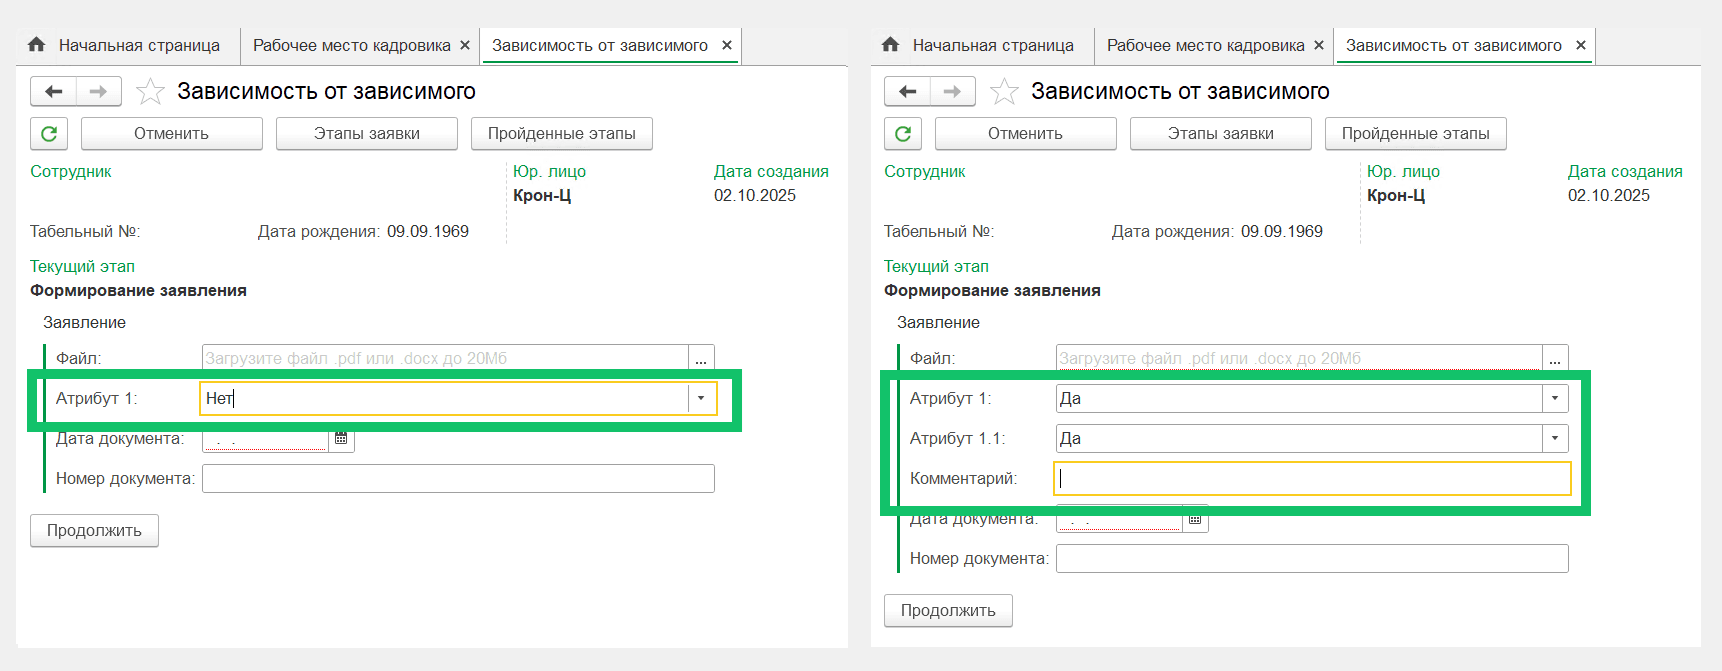Image resolution: width=1722 pixels, height=671 pixels.
Task: Click the file browse button in the right form
Action: click(x=1555, y=358)
